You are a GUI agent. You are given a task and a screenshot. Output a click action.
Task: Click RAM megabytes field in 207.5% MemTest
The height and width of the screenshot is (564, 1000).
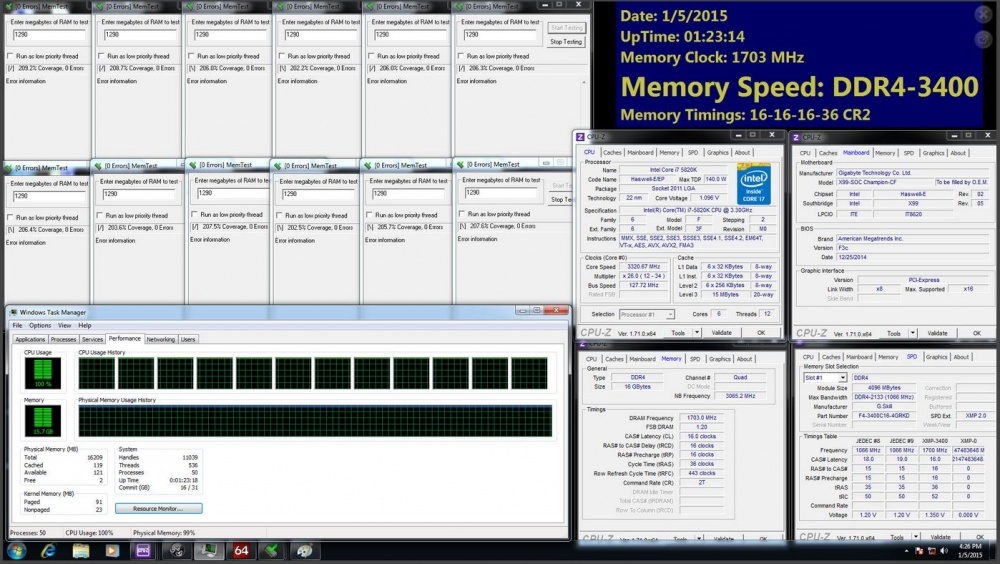[x=232, y=193]
